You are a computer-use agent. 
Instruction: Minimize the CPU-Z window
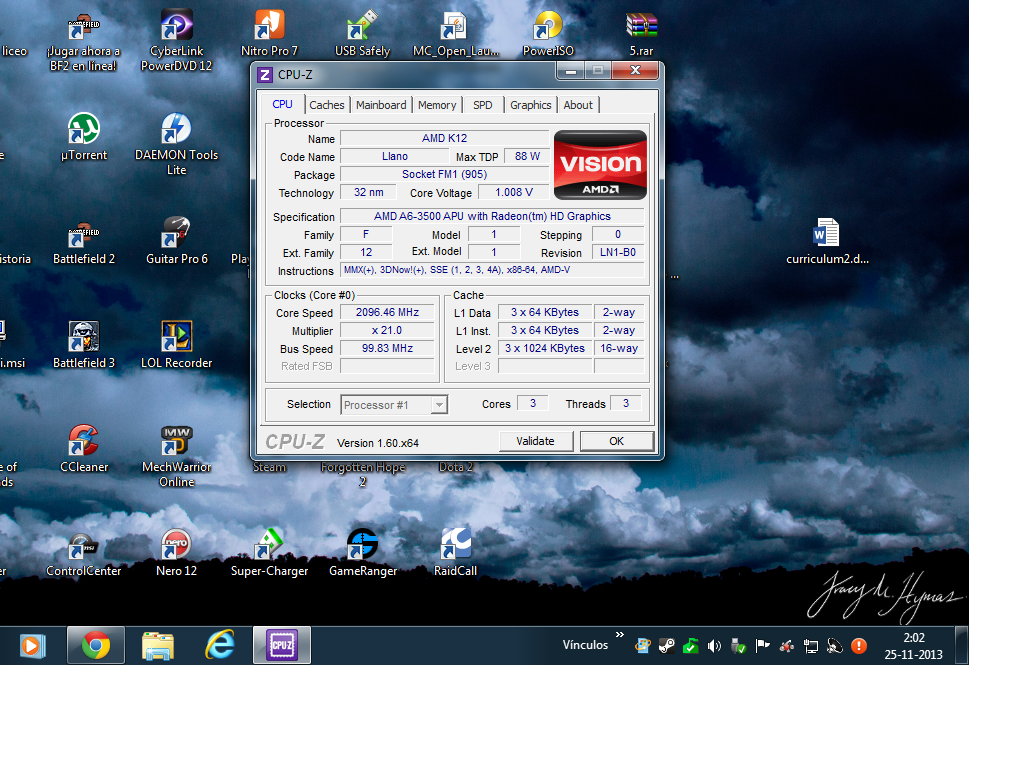coord(570,71)
